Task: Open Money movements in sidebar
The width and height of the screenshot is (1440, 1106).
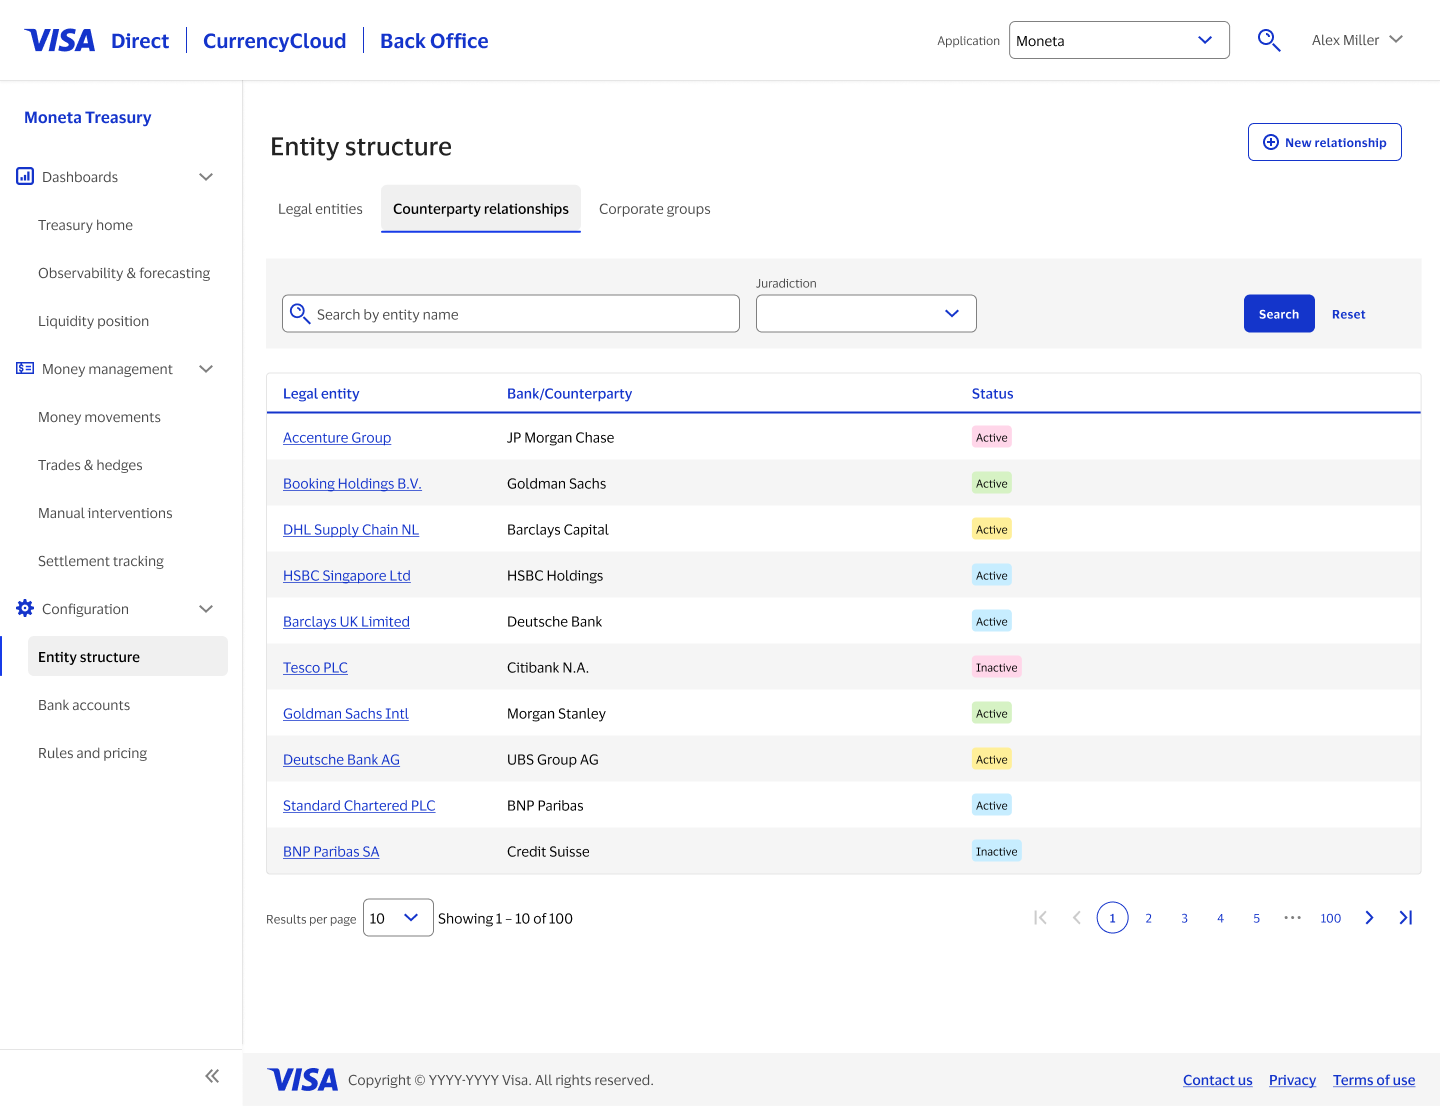Action: 99,417
